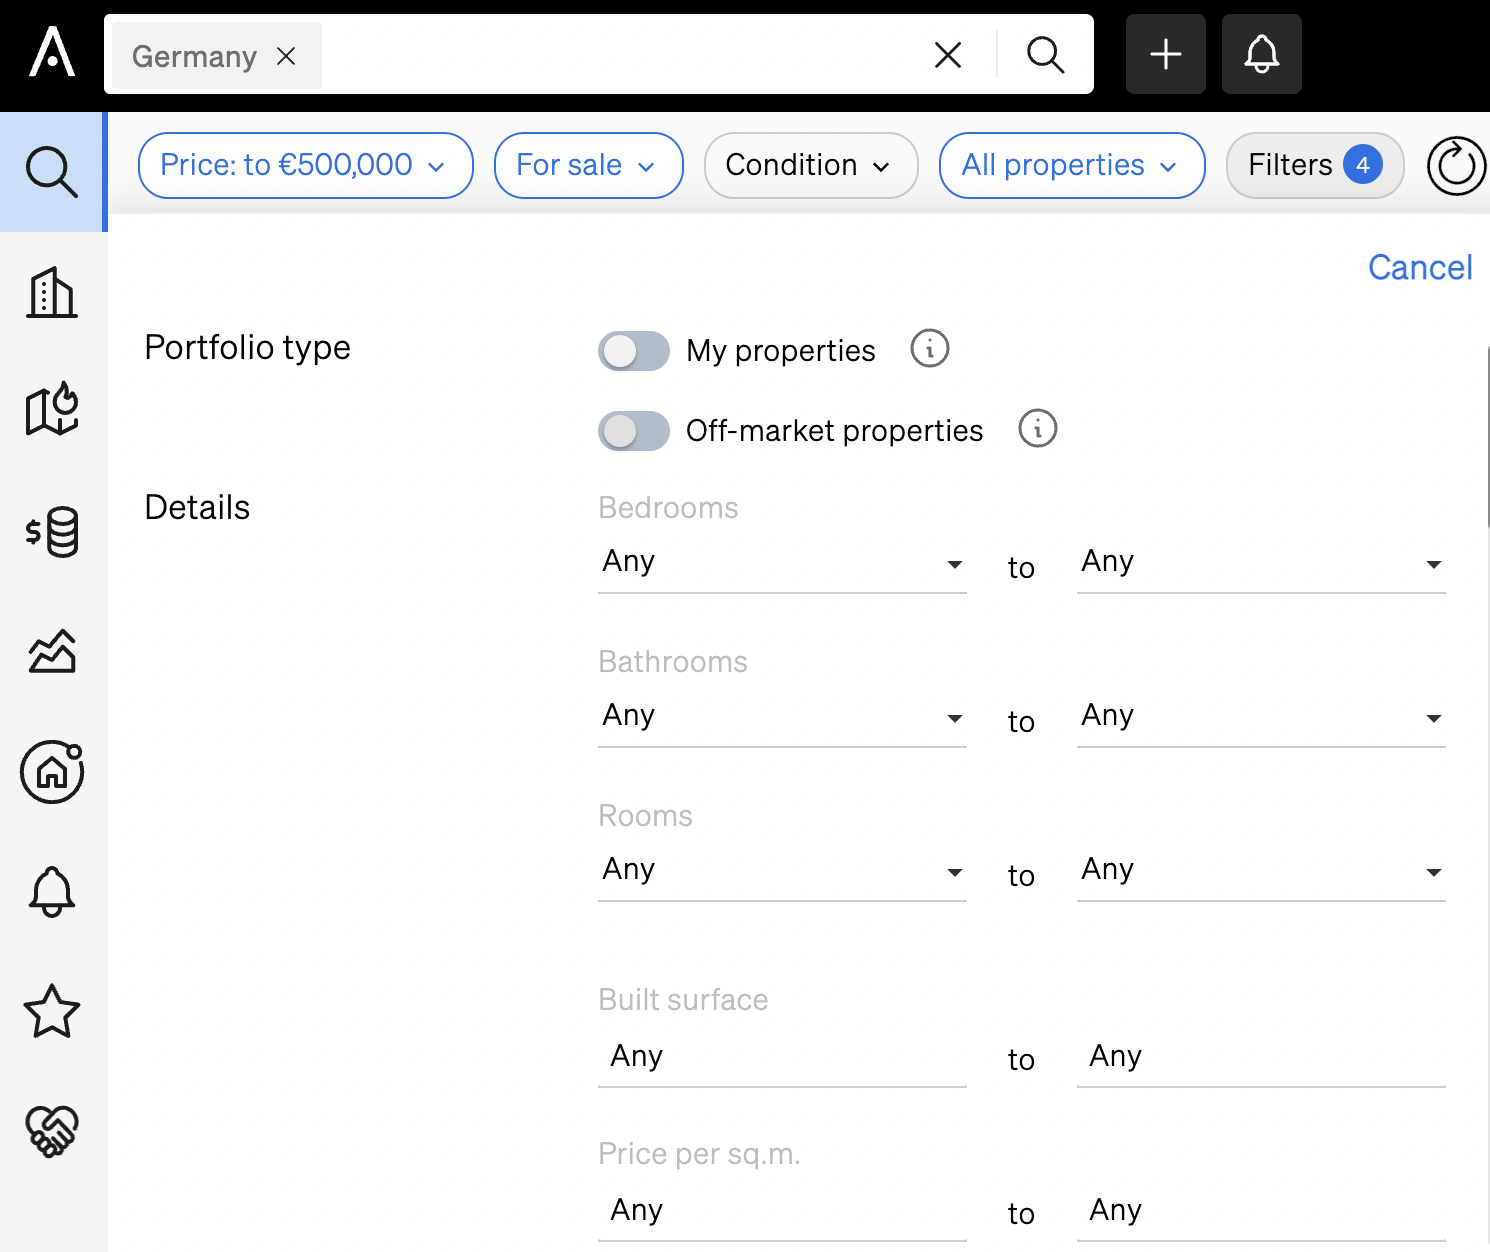Enable the Off-market properties toggle

(633, 431)
